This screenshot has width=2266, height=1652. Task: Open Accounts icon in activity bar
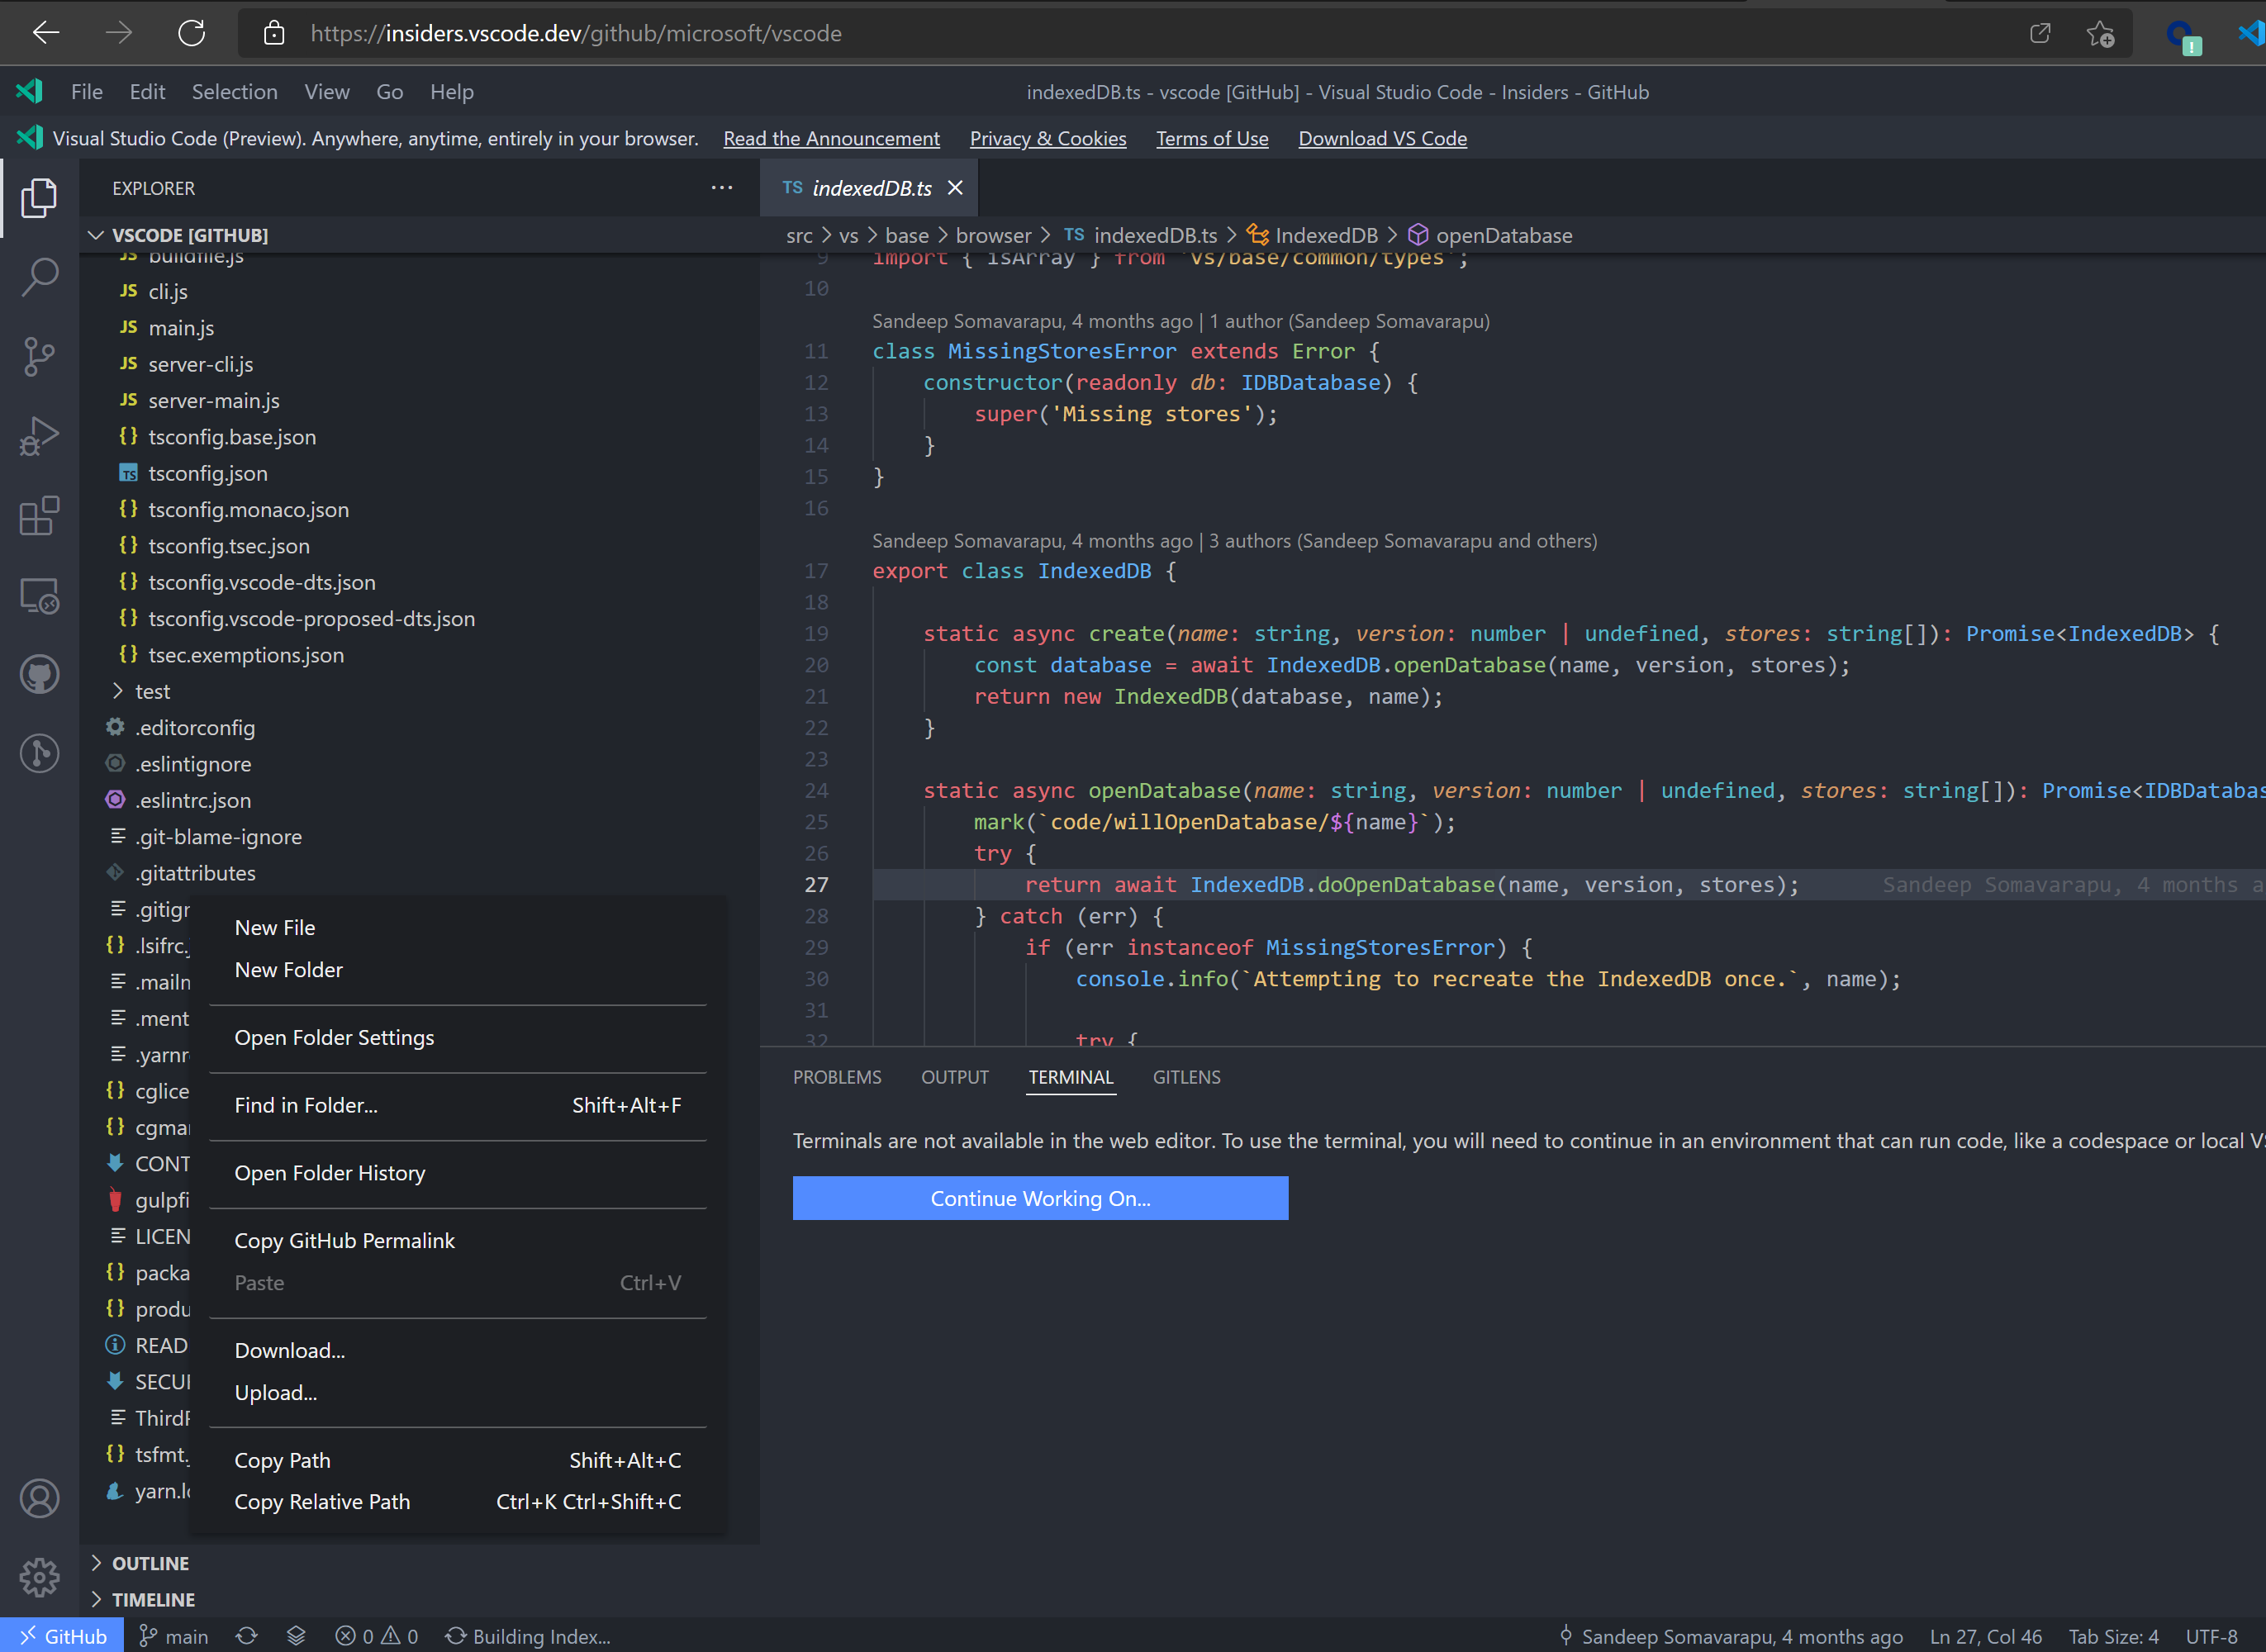click(40, 1498)
